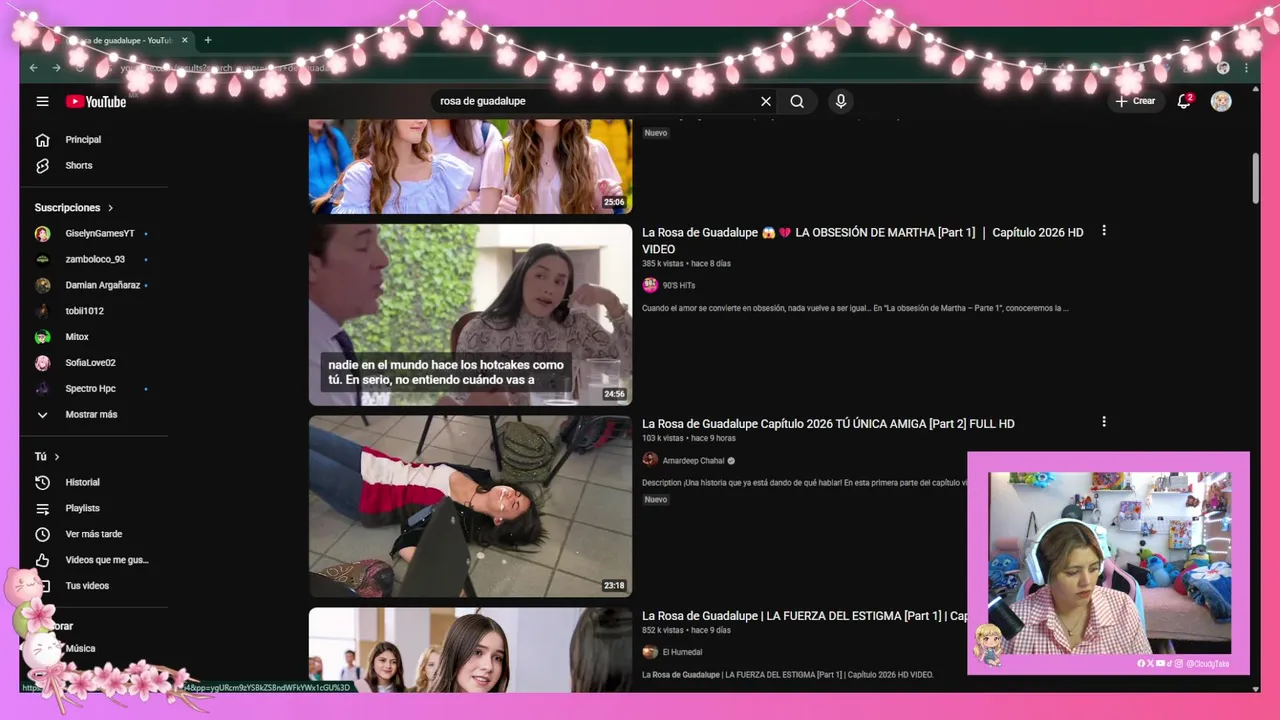The height and width of the screenshot is (720, 1280).
Task: Open the account avatar menu
Action: coord(1221,101)
